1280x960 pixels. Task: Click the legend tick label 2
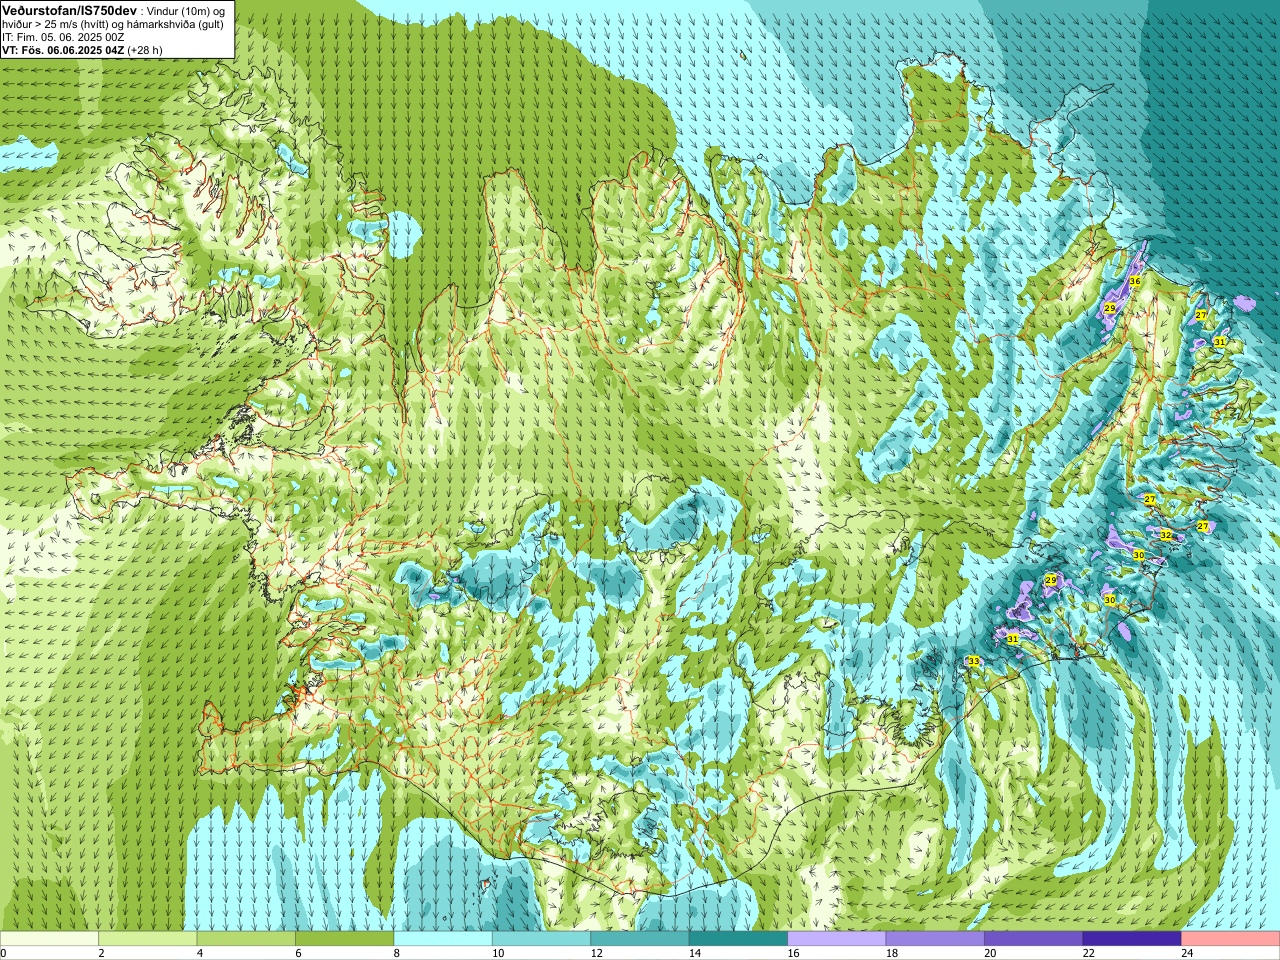click(101, 953)
